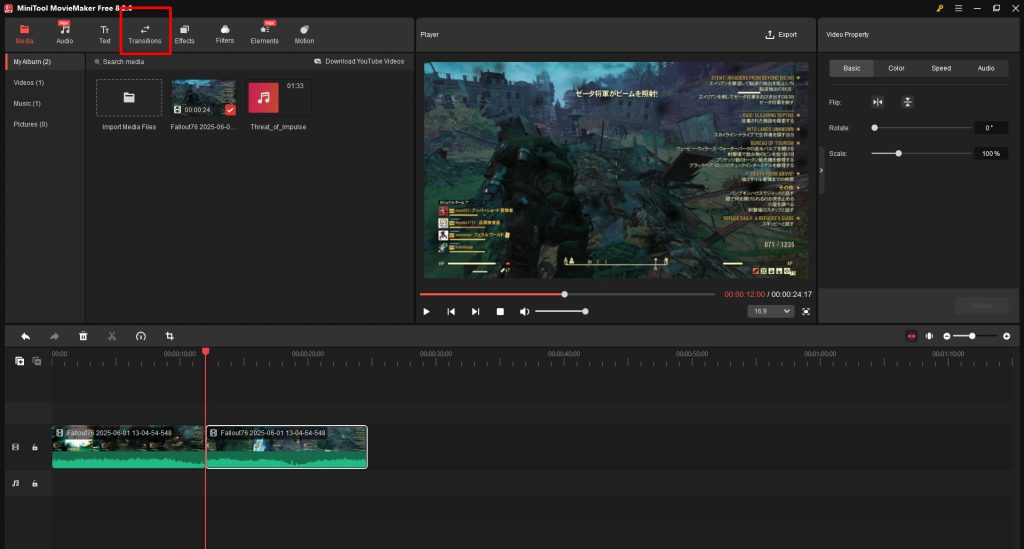Open the Audio library tab

[65, 34]
